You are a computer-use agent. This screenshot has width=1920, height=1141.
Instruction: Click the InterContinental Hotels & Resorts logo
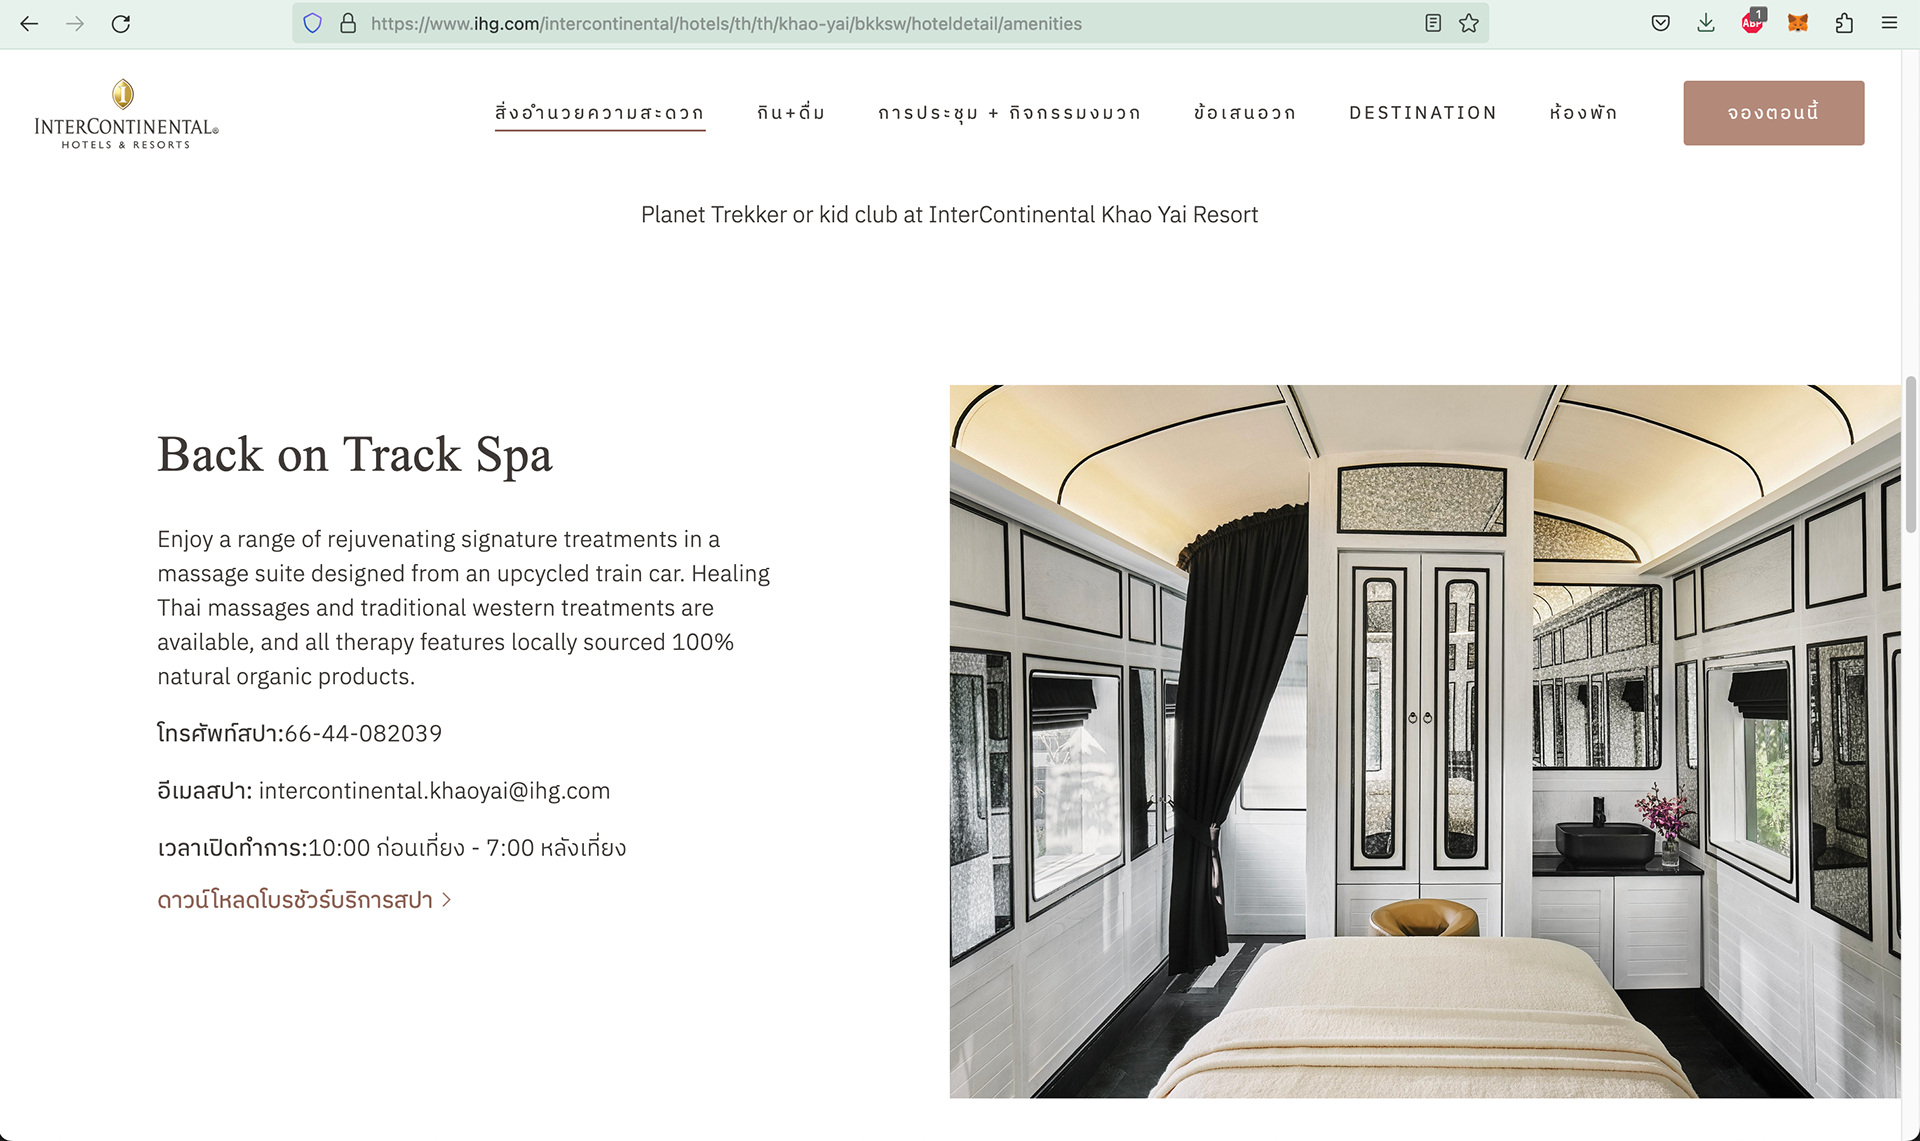click(126, 114)
